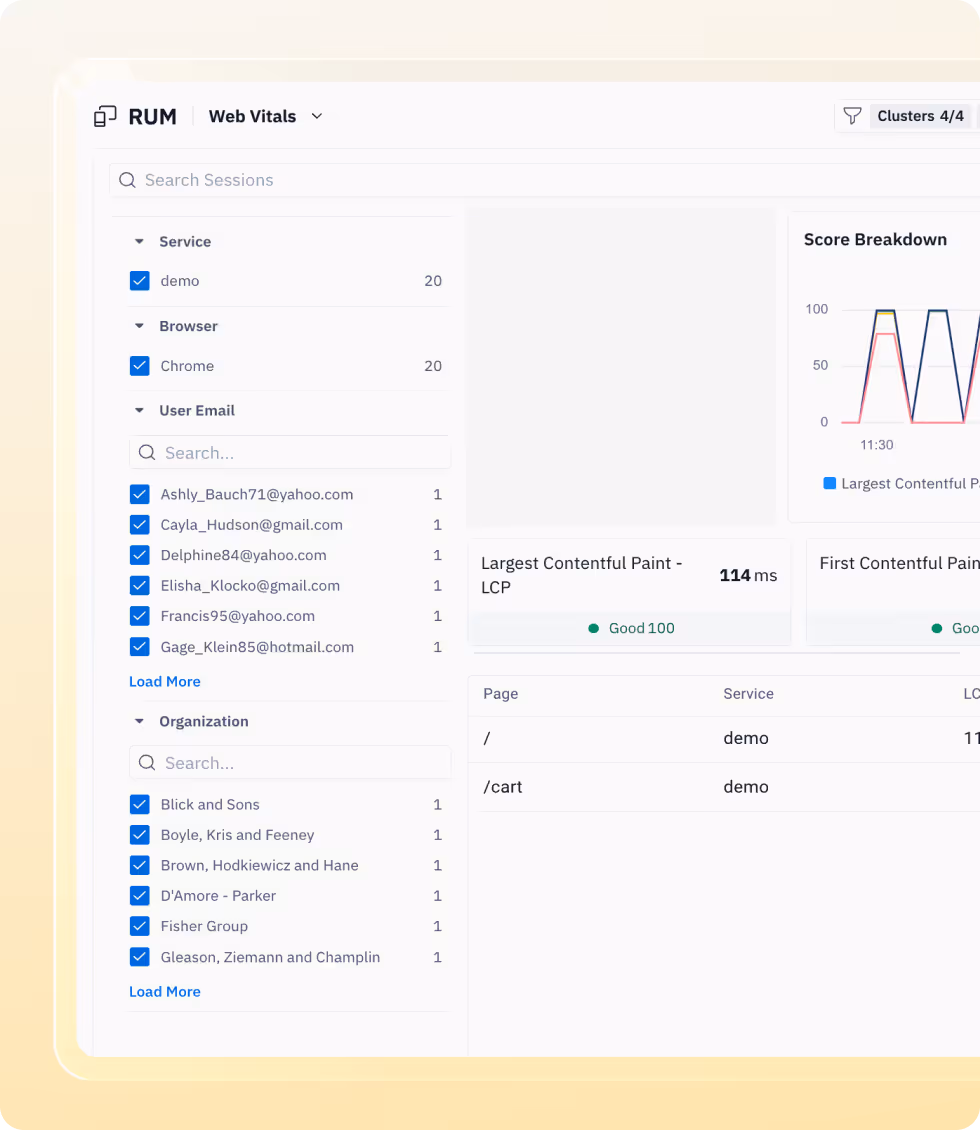The image size is (980, 1130).
Task: Collapse the User Email filter section
Action: click(x=139, y=411)
